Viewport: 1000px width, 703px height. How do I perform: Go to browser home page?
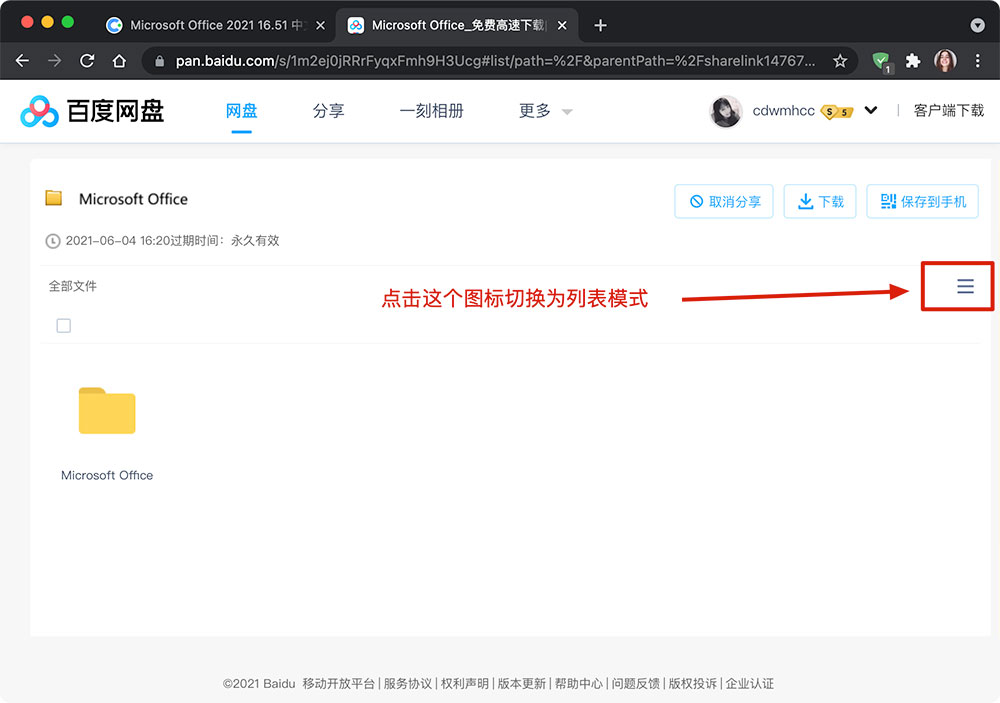119,61
